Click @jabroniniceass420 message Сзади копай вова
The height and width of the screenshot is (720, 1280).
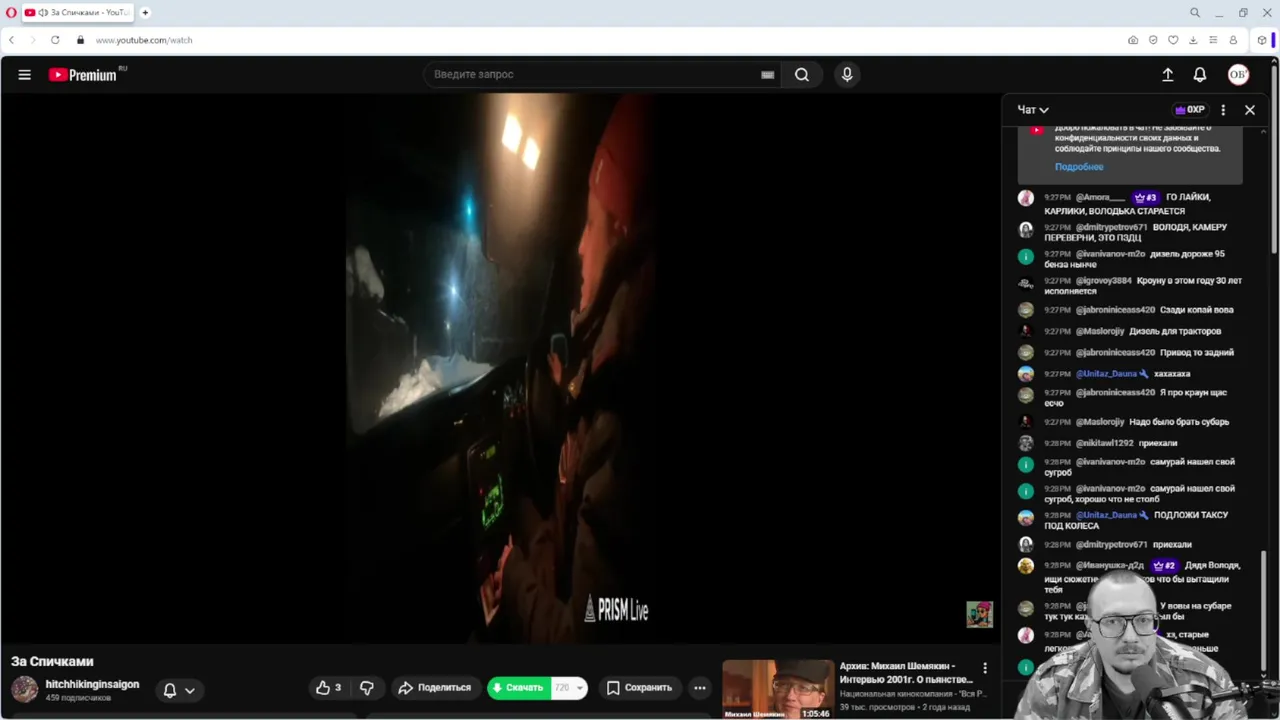pos(1130,310)
